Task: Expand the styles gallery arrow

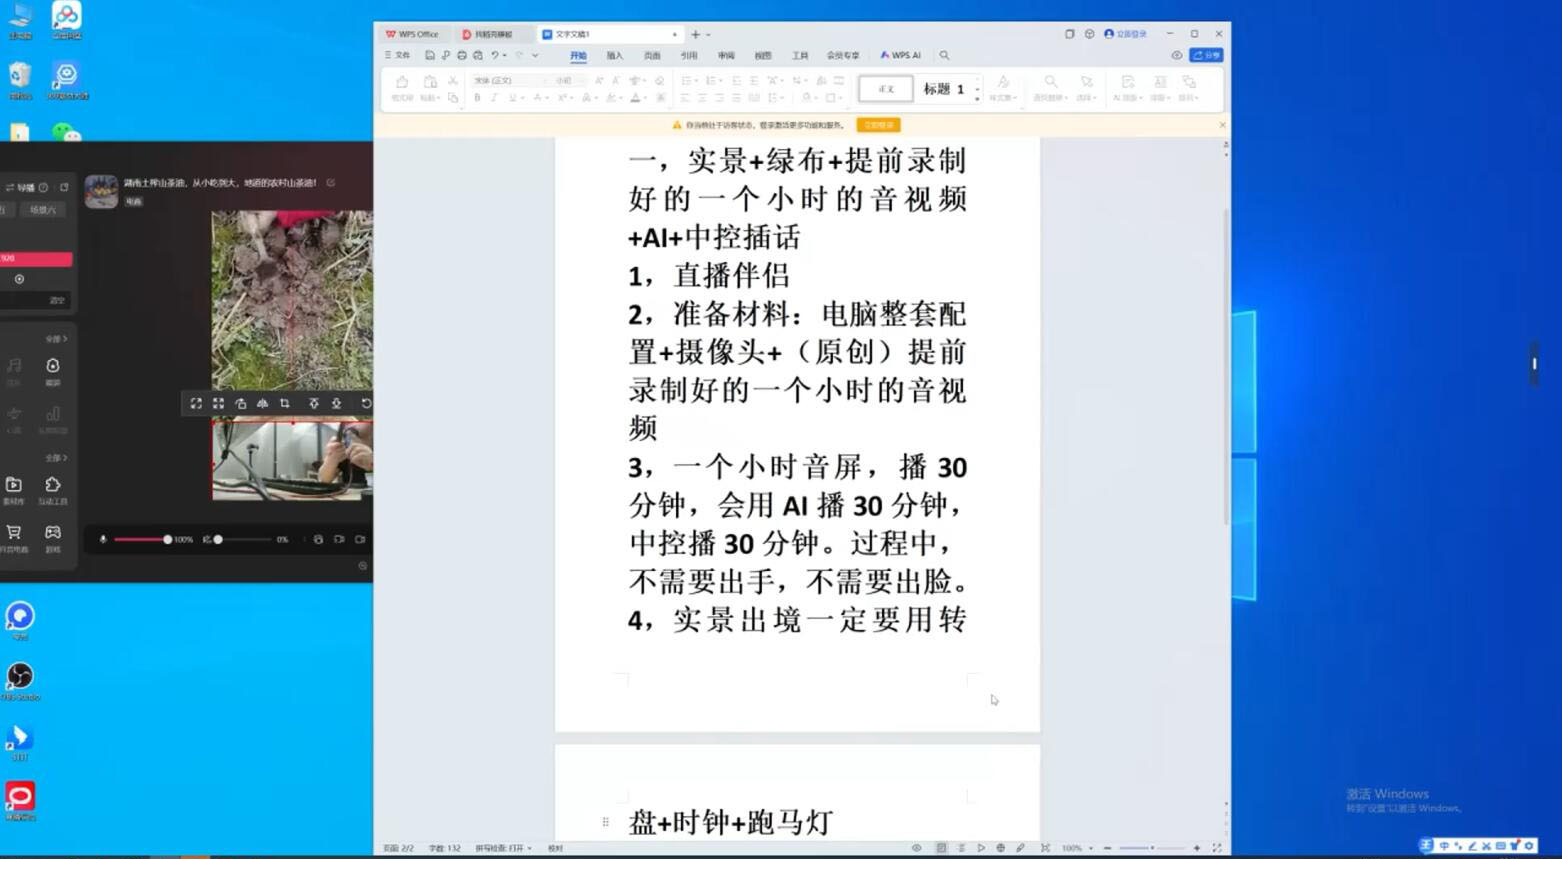Action: point(977,99)
